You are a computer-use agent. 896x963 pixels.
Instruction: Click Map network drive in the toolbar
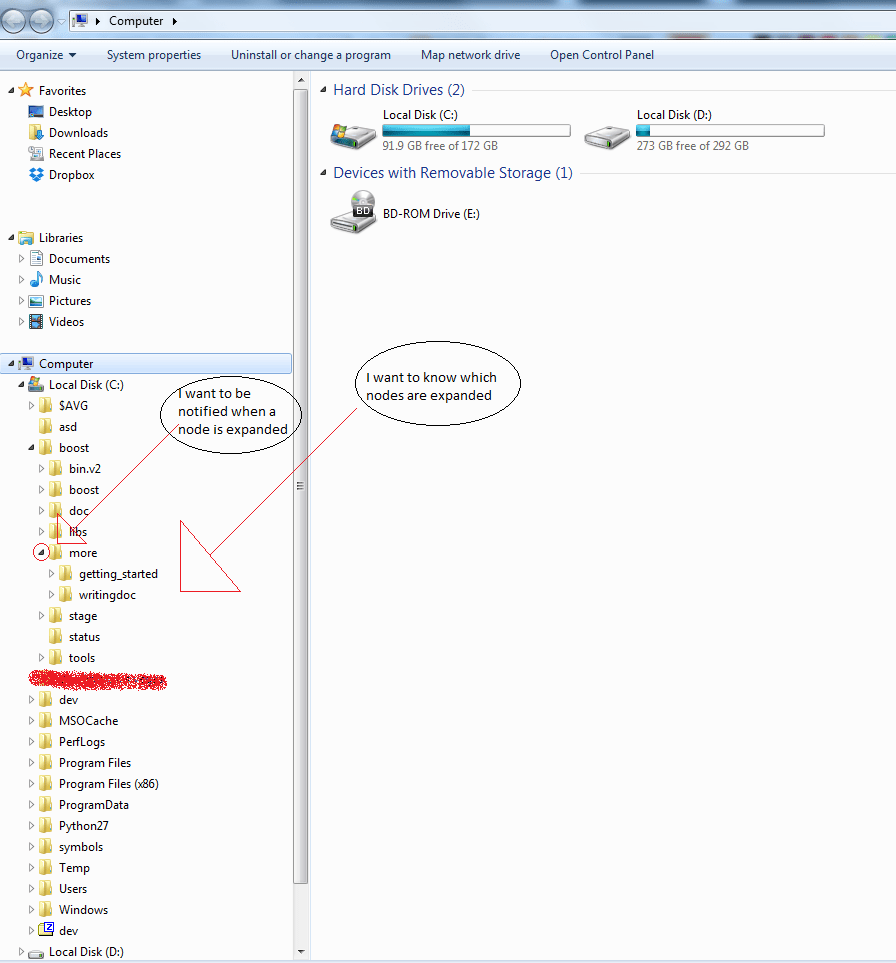point(470,55)
